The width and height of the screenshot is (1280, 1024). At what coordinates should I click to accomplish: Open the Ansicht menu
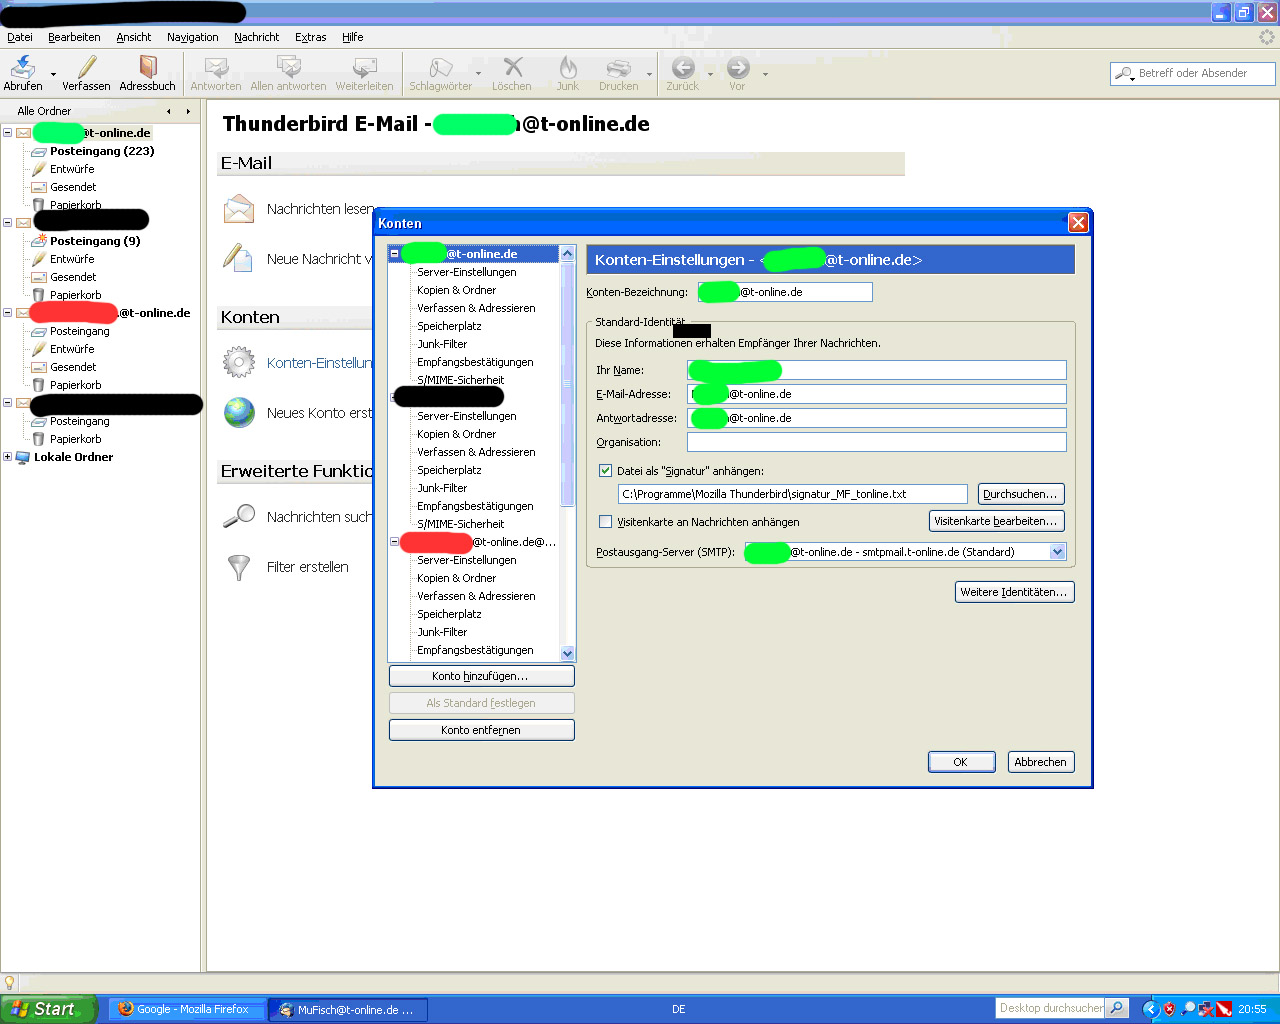point(134,37)
